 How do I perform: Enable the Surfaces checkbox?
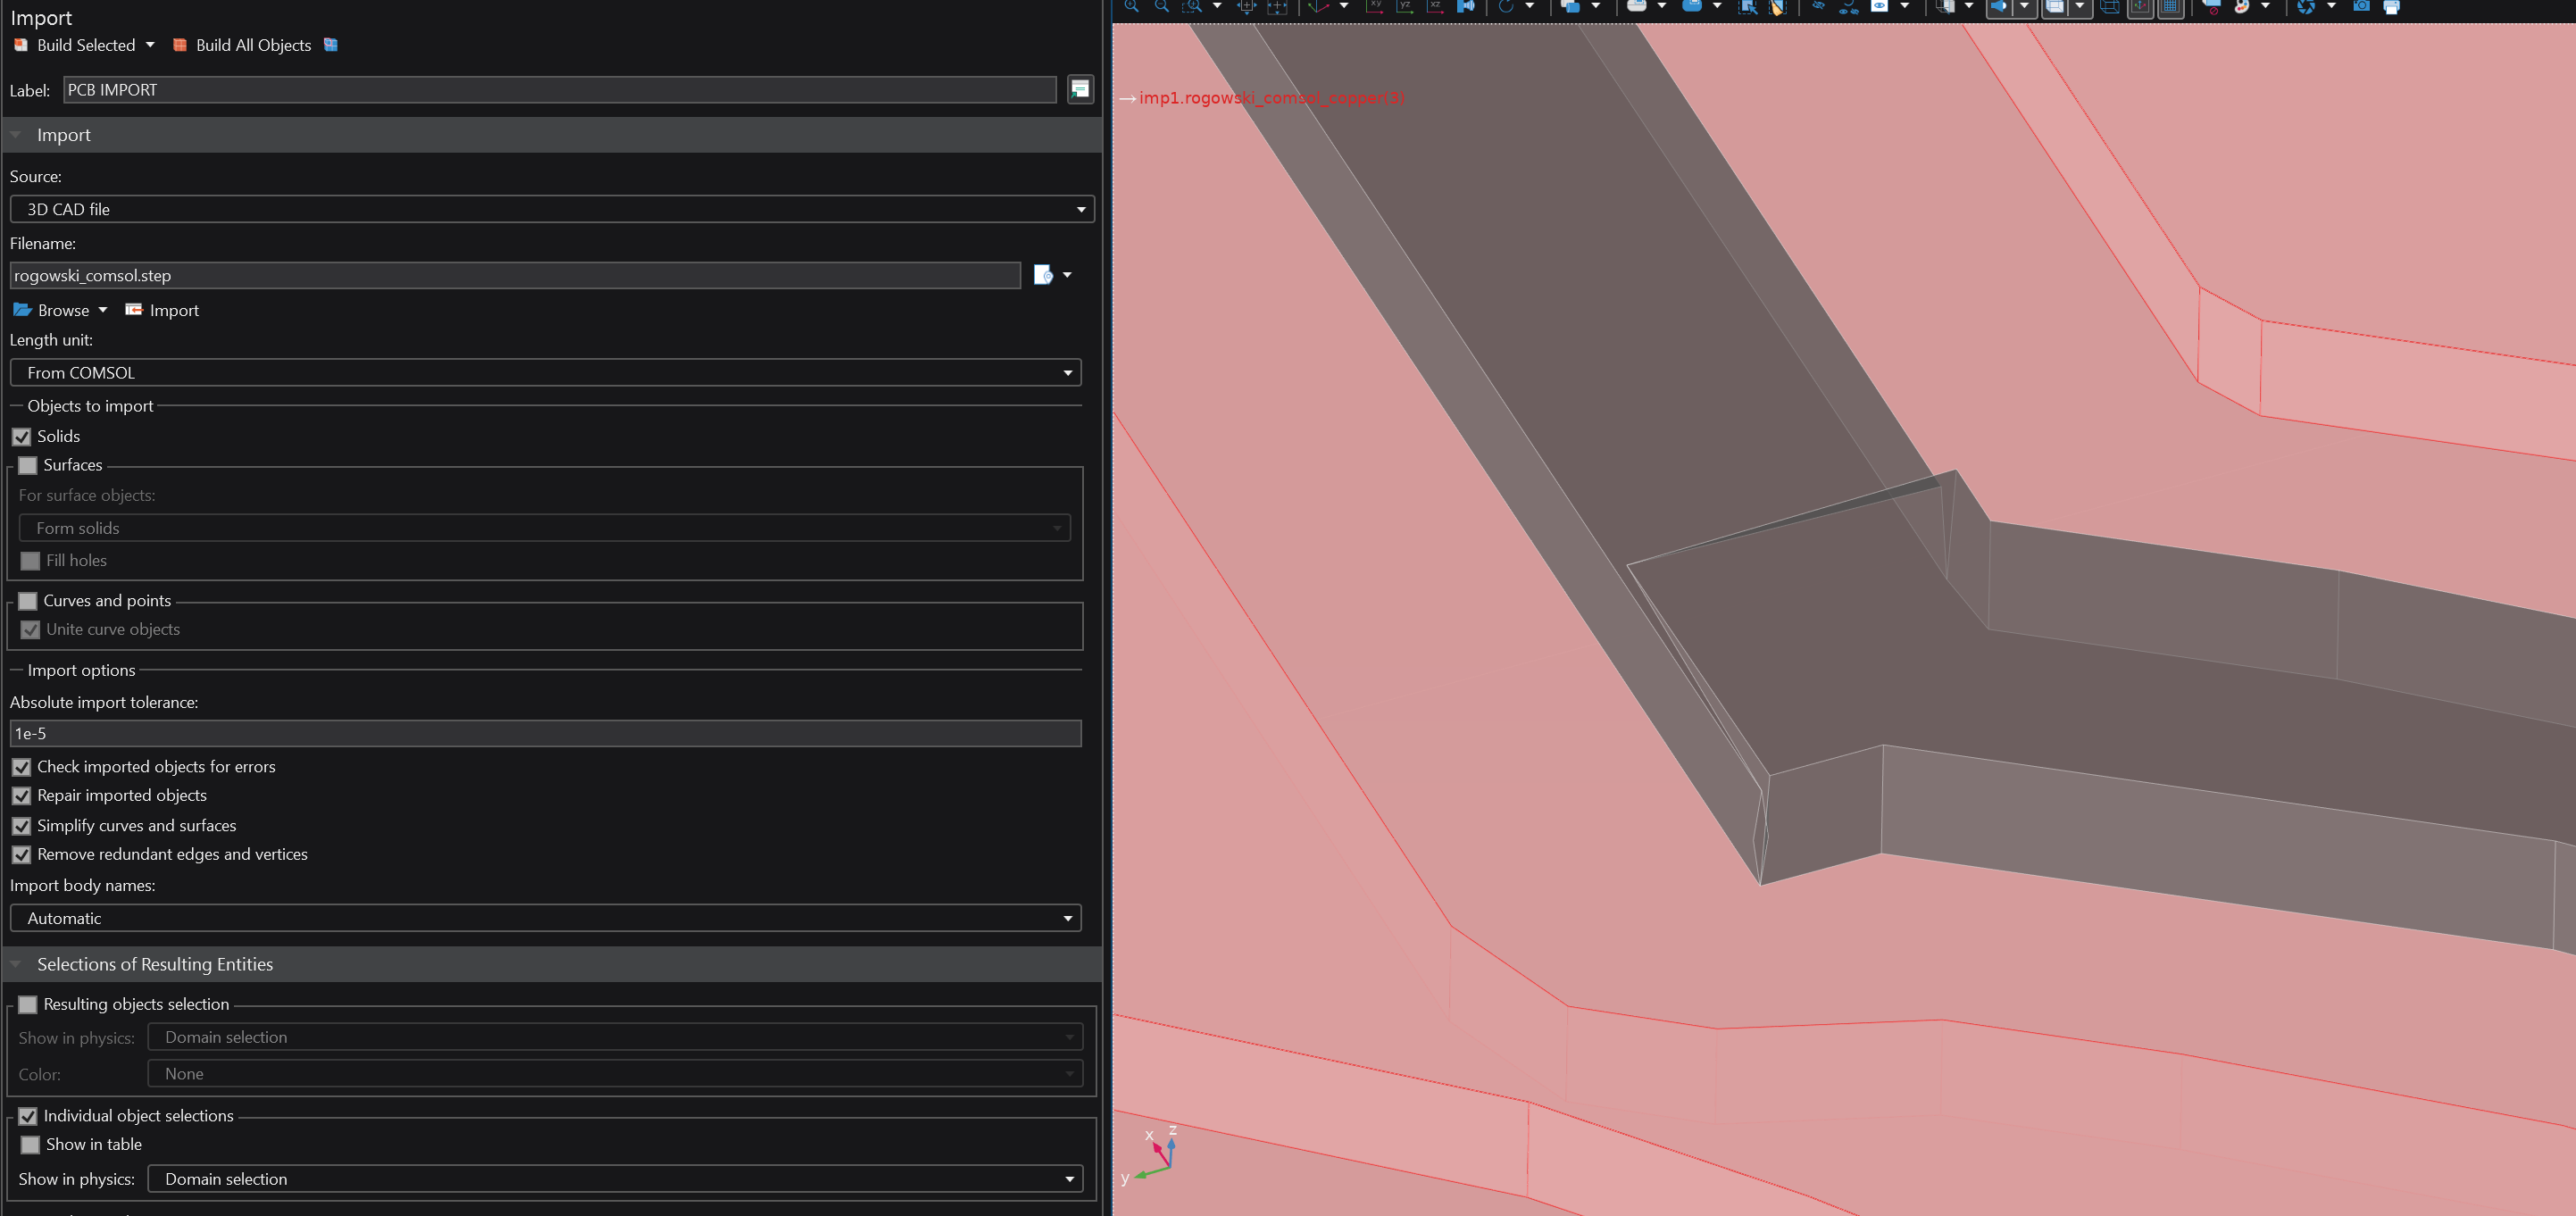coord(28,465)
